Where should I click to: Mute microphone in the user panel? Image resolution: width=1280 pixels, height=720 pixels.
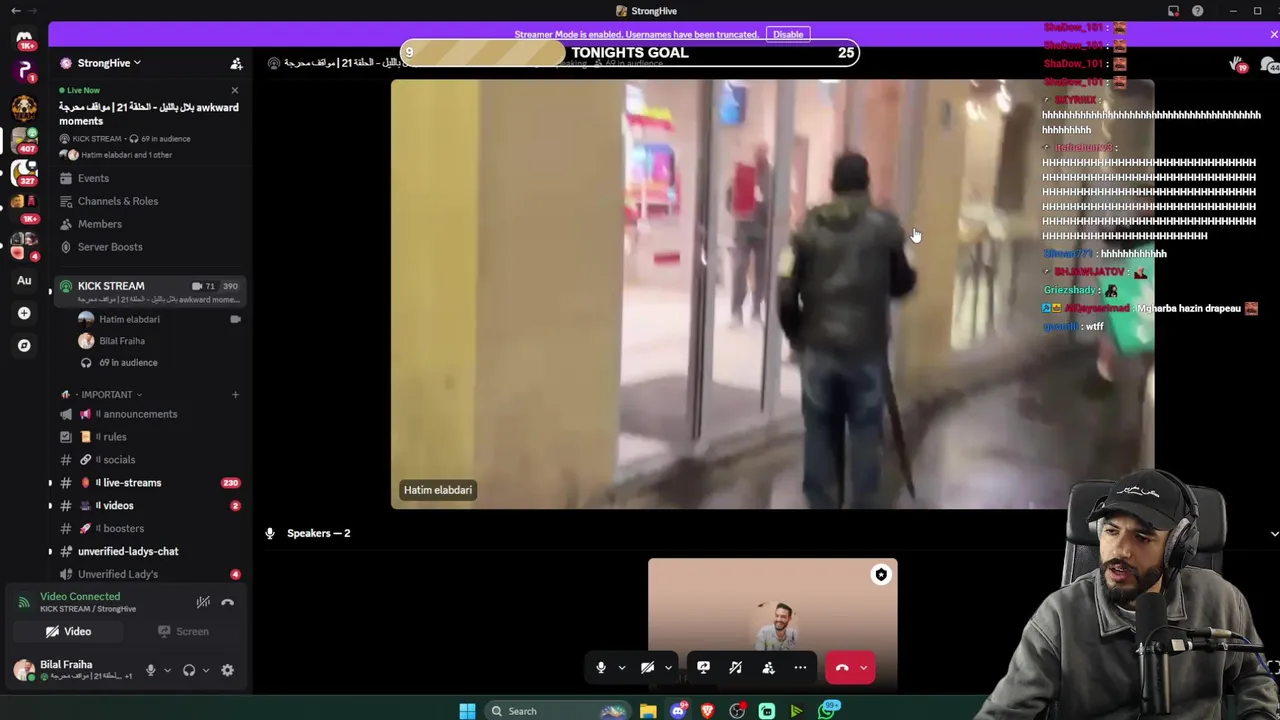coord(150,671)
